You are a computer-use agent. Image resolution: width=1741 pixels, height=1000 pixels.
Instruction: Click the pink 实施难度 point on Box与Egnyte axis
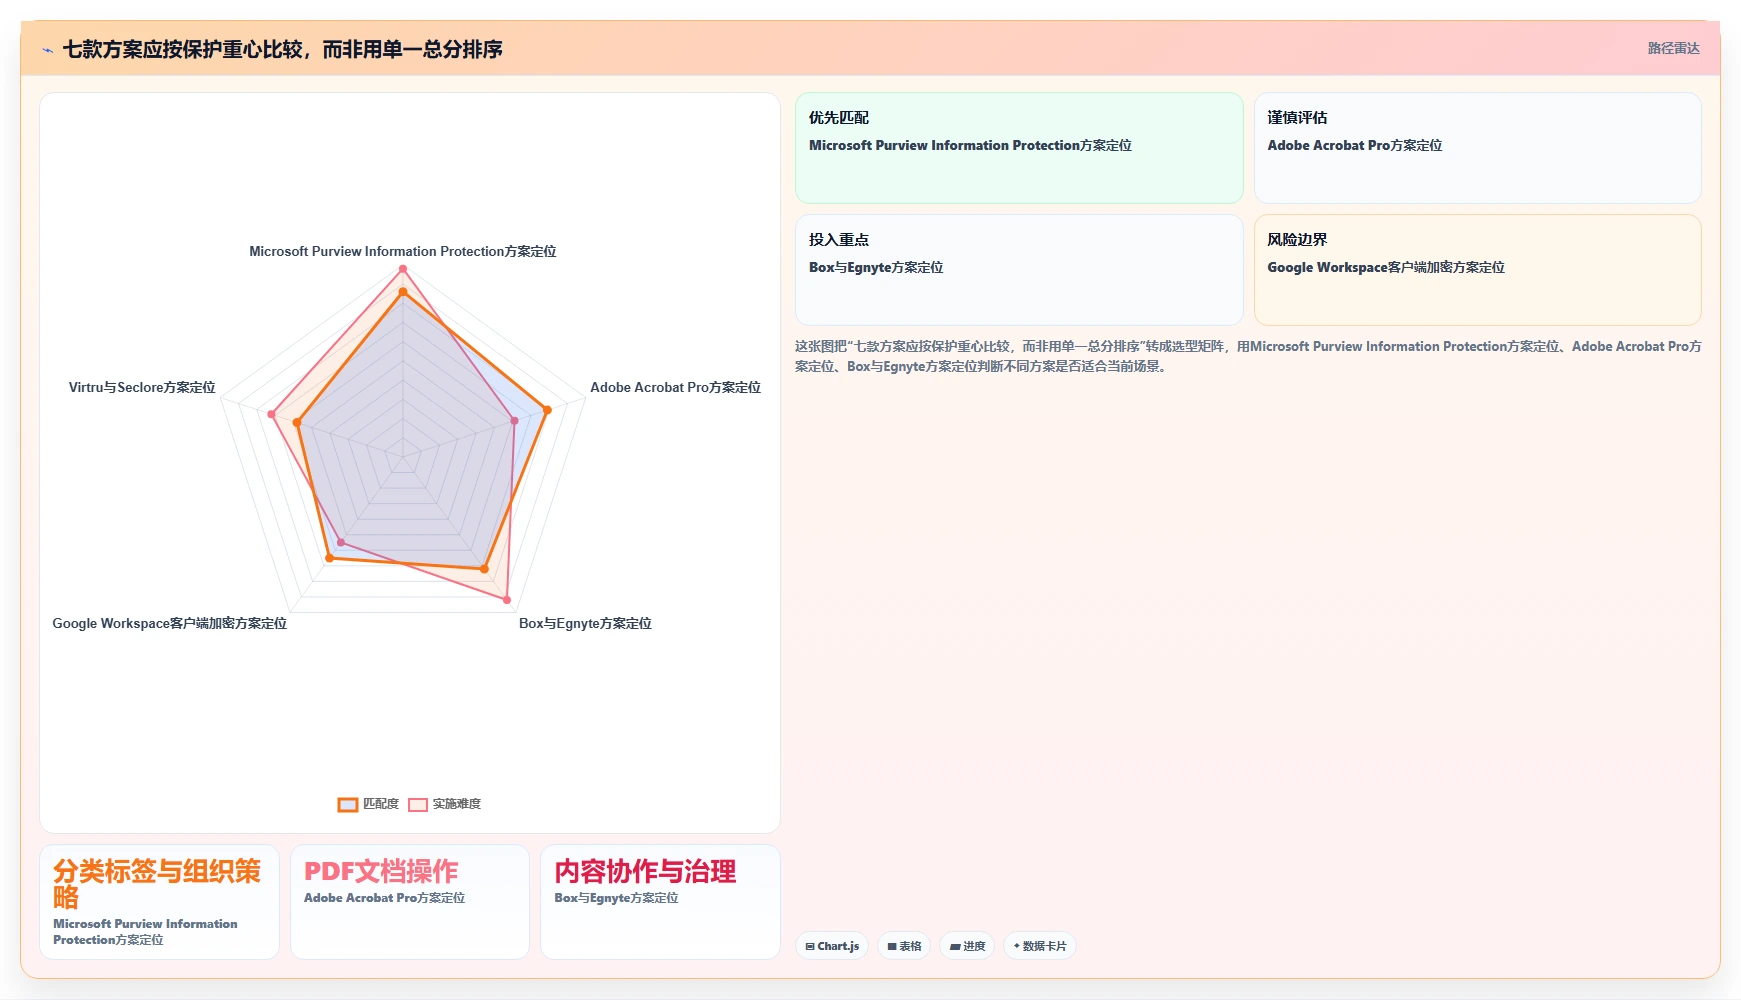(507, 600)
